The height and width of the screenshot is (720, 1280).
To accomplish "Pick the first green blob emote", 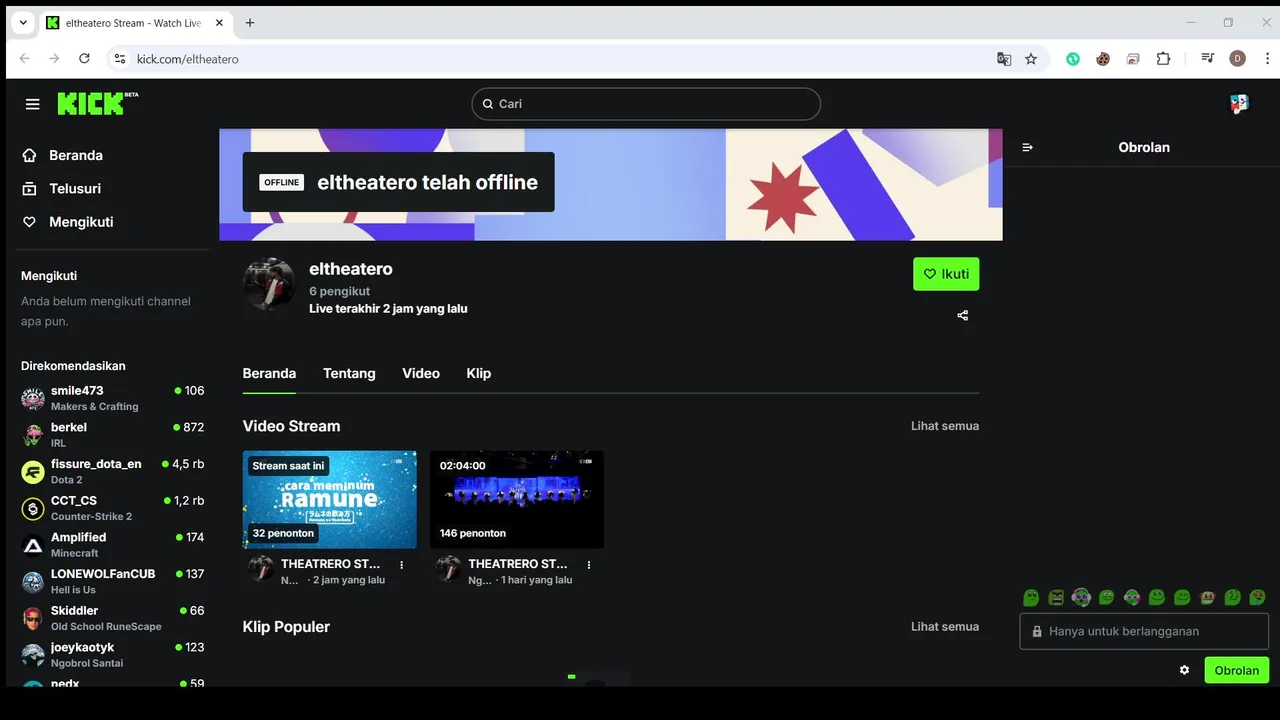I will [1031, 597].
